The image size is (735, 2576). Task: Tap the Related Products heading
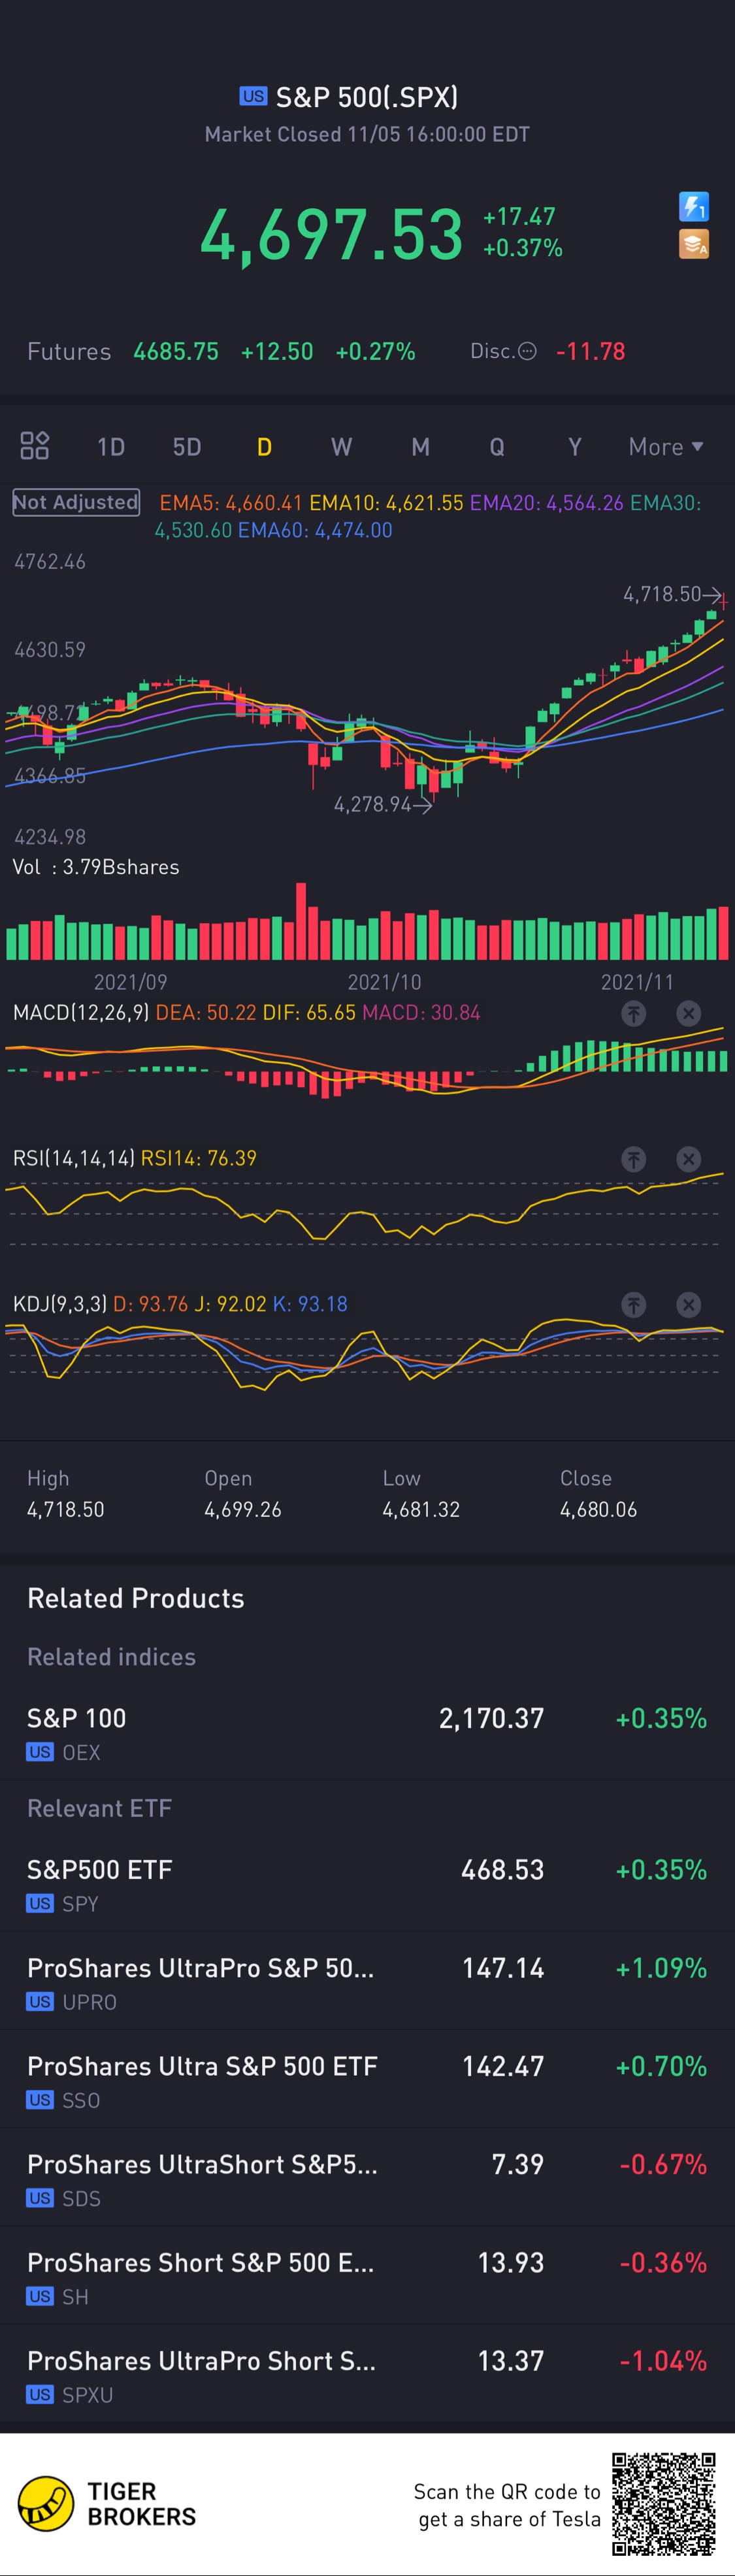click(x=136, y=1598)
